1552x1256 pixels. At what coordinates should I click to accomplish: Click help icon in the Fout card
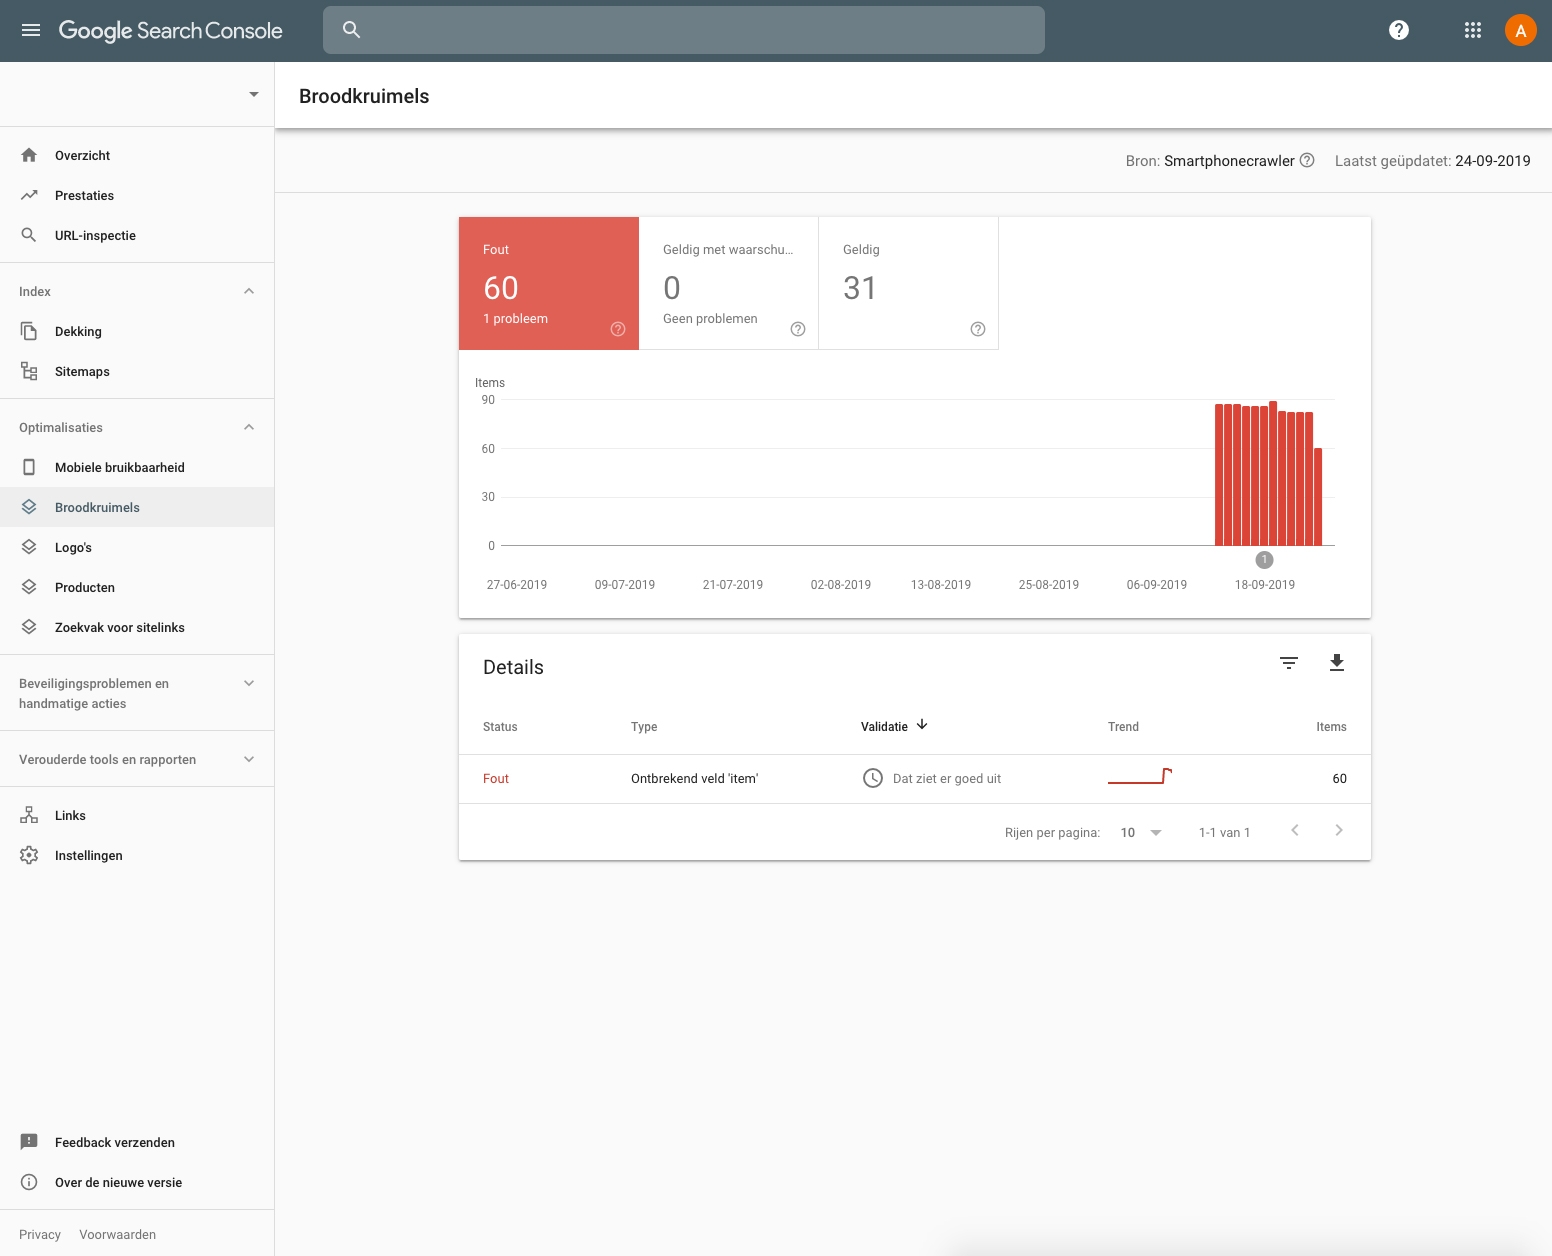[618, 329]
